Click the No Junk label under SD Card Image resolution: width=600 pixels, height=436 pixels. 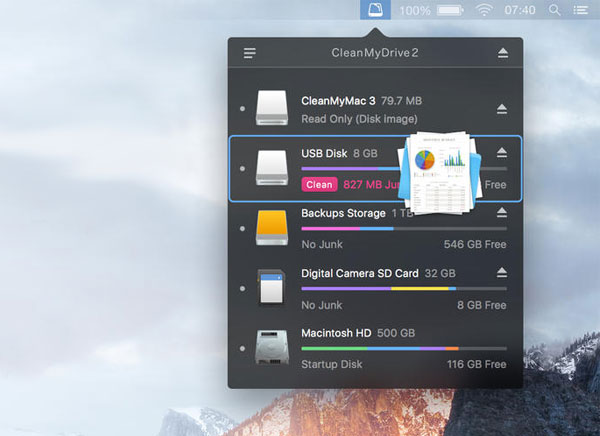pyautogui.click(x=322, y=305)
